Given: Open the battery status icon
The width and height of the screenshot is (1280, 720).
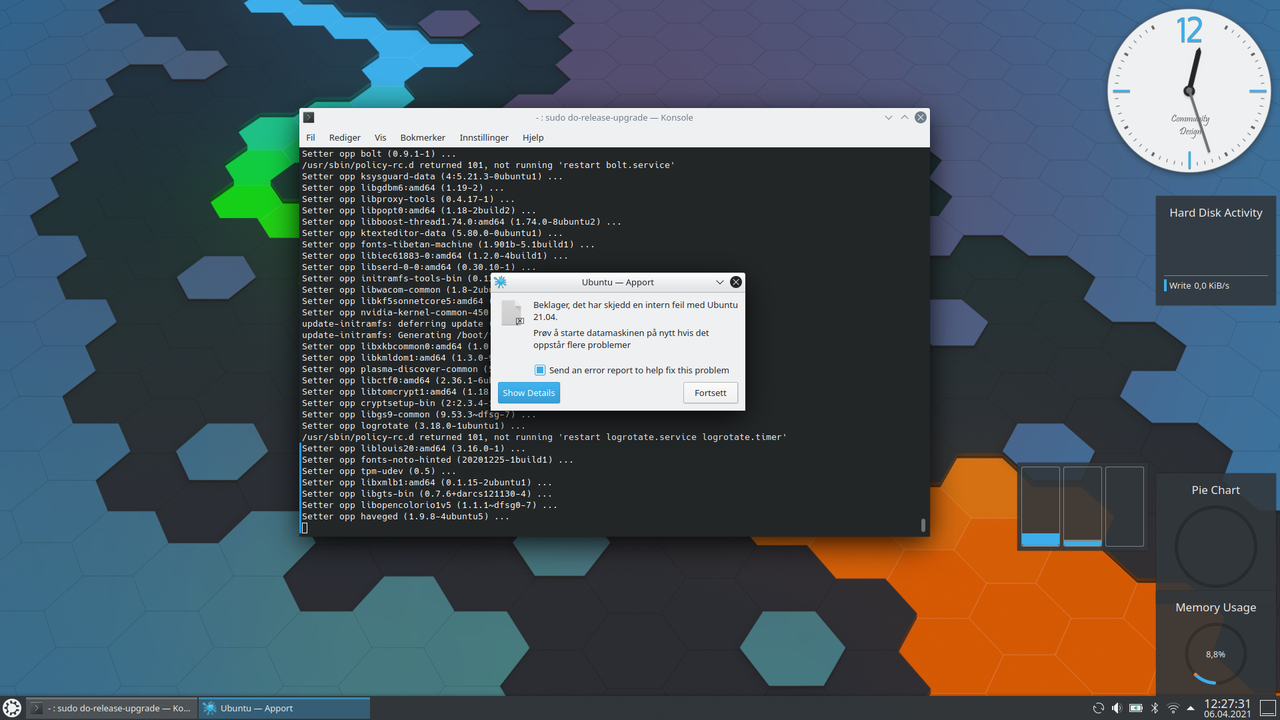Looking at the screenshot, I should pyautogui.click(x=1136, y=707).
